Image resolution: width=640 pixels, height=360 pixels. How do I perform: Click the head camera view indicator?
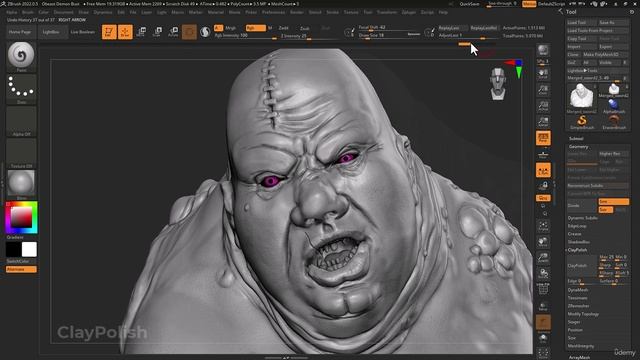(x=498, y=84)
